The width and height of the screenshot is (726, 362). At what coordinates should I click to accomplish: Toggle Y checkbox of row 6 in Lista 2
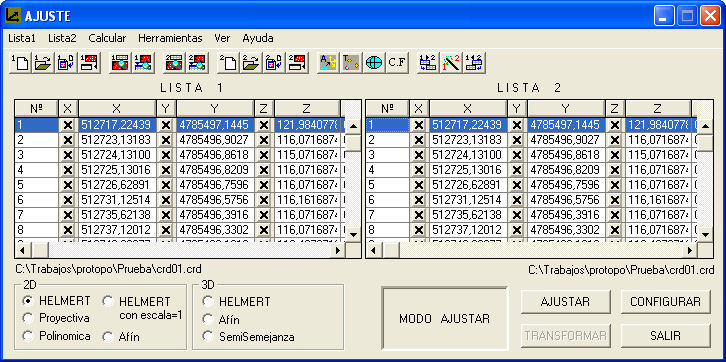[517, 200]
